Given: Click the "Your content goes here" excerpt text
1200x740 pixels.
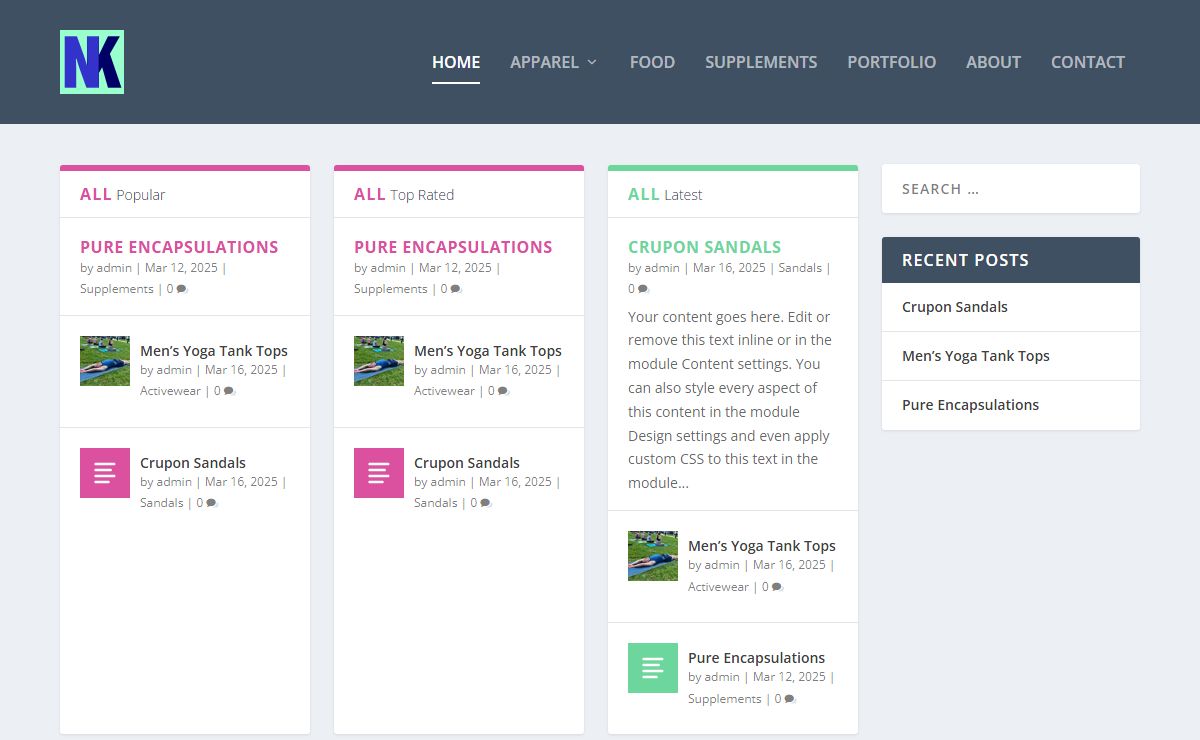Looking at the screenshot, I should pos(730,400).
